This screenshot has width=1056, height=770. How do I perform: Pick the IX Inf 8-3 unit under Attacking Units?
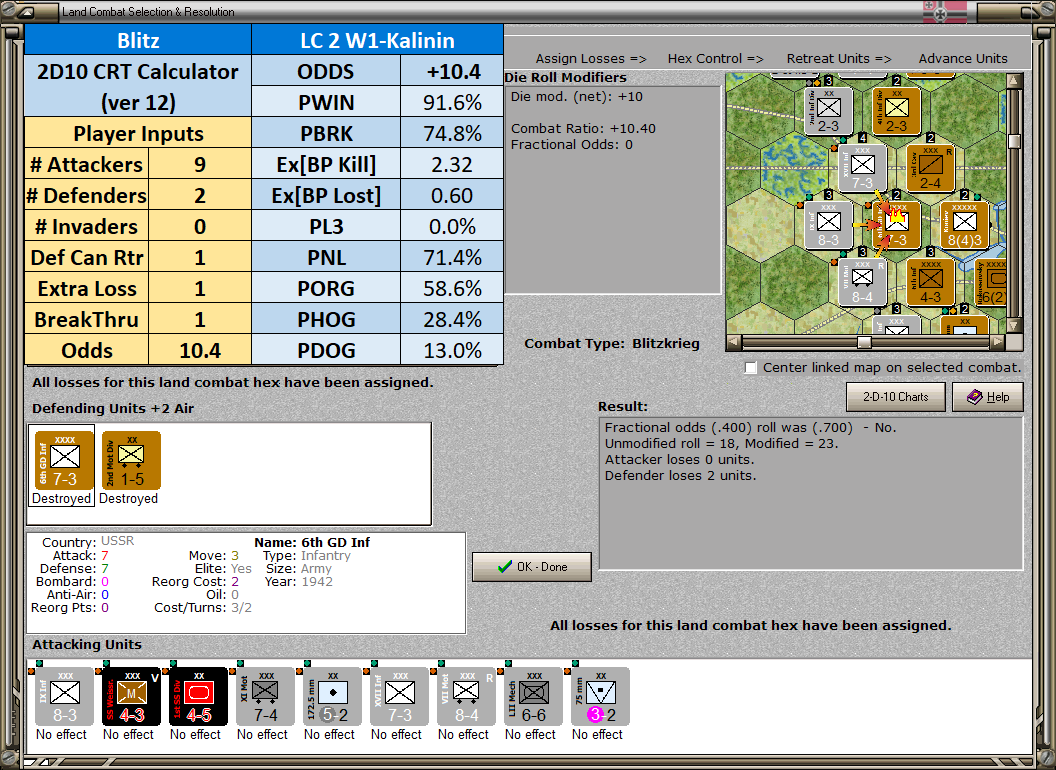pyautogui.click(x=64, y=697)
